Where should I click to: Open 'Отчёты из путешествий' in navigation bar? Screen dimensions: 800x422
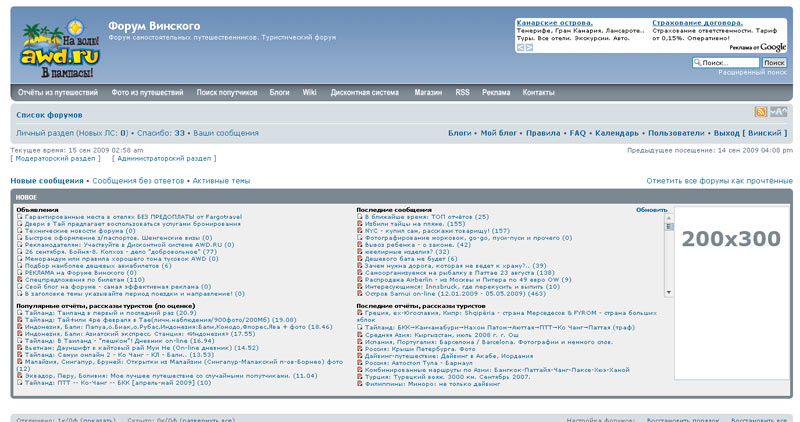(x=58, y=92)
